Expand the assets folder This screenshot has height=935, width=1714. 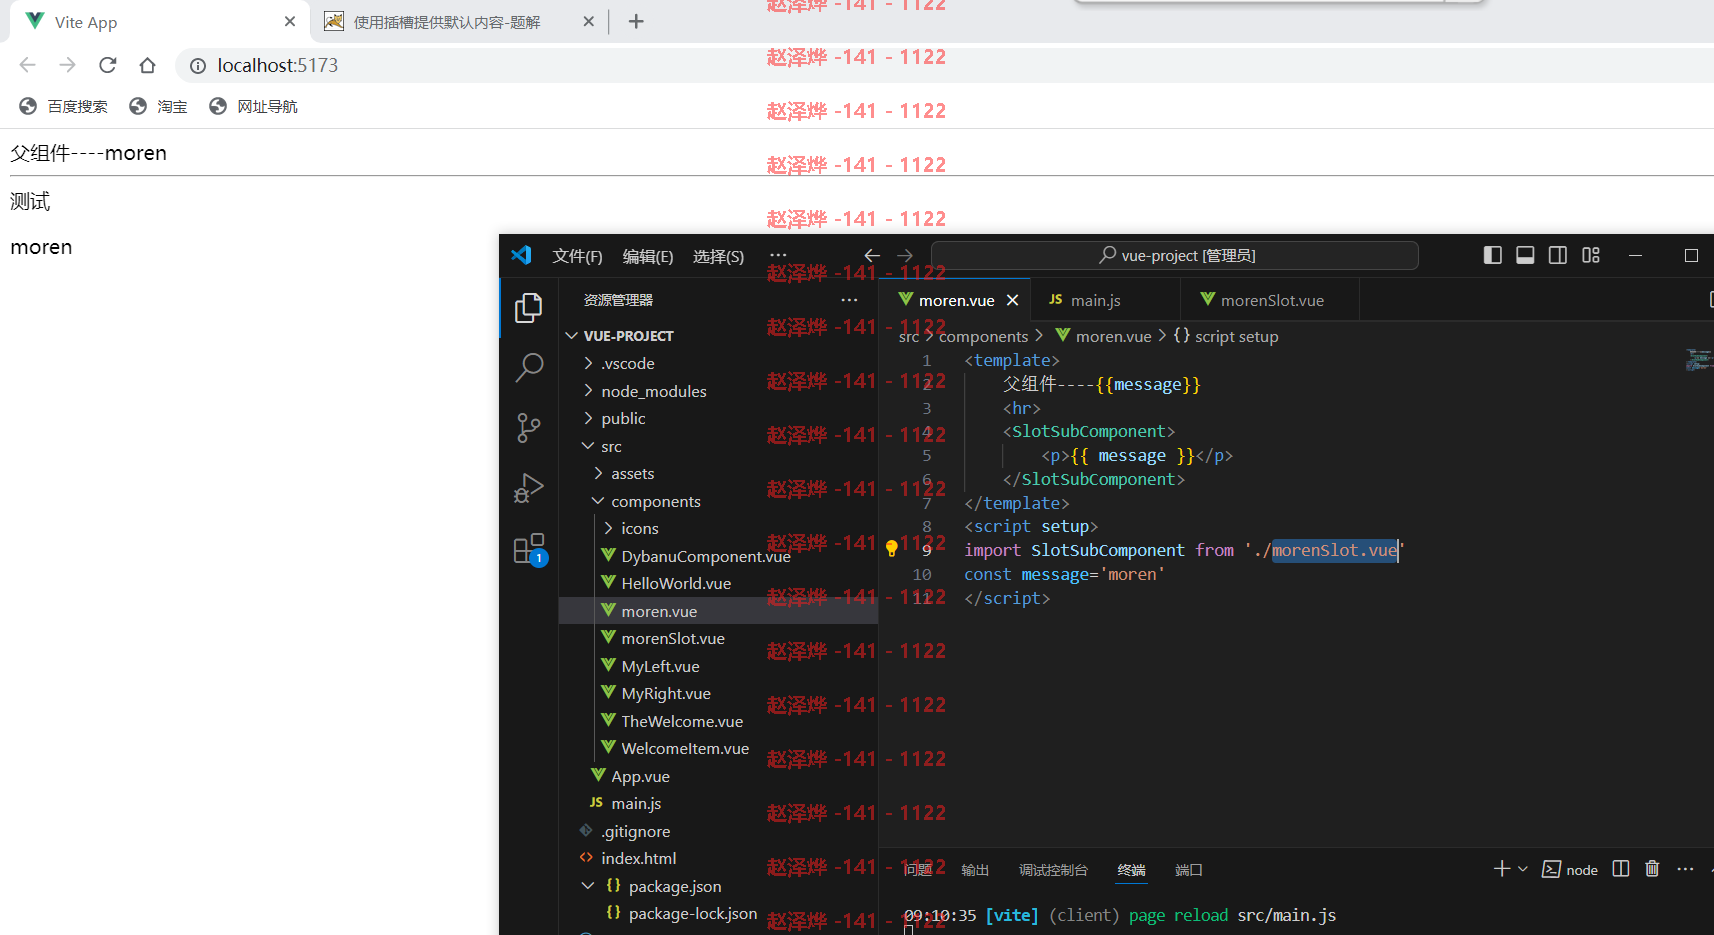(x=598, y=473)
